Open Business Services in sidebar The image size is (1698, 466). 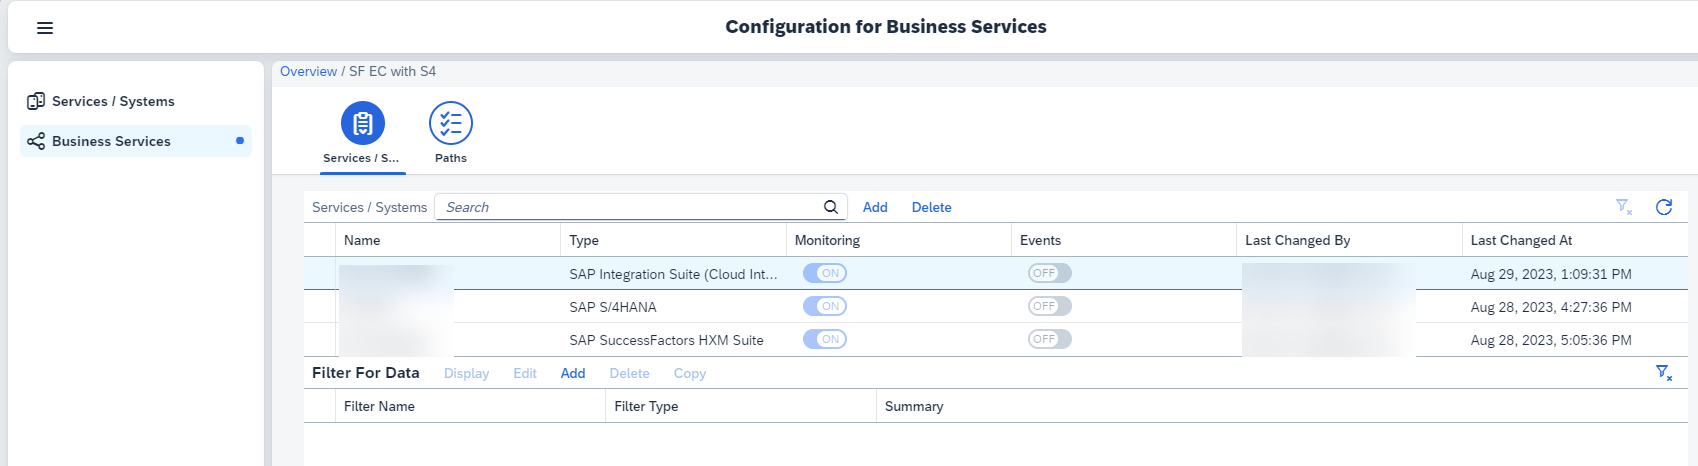(136, 141)
